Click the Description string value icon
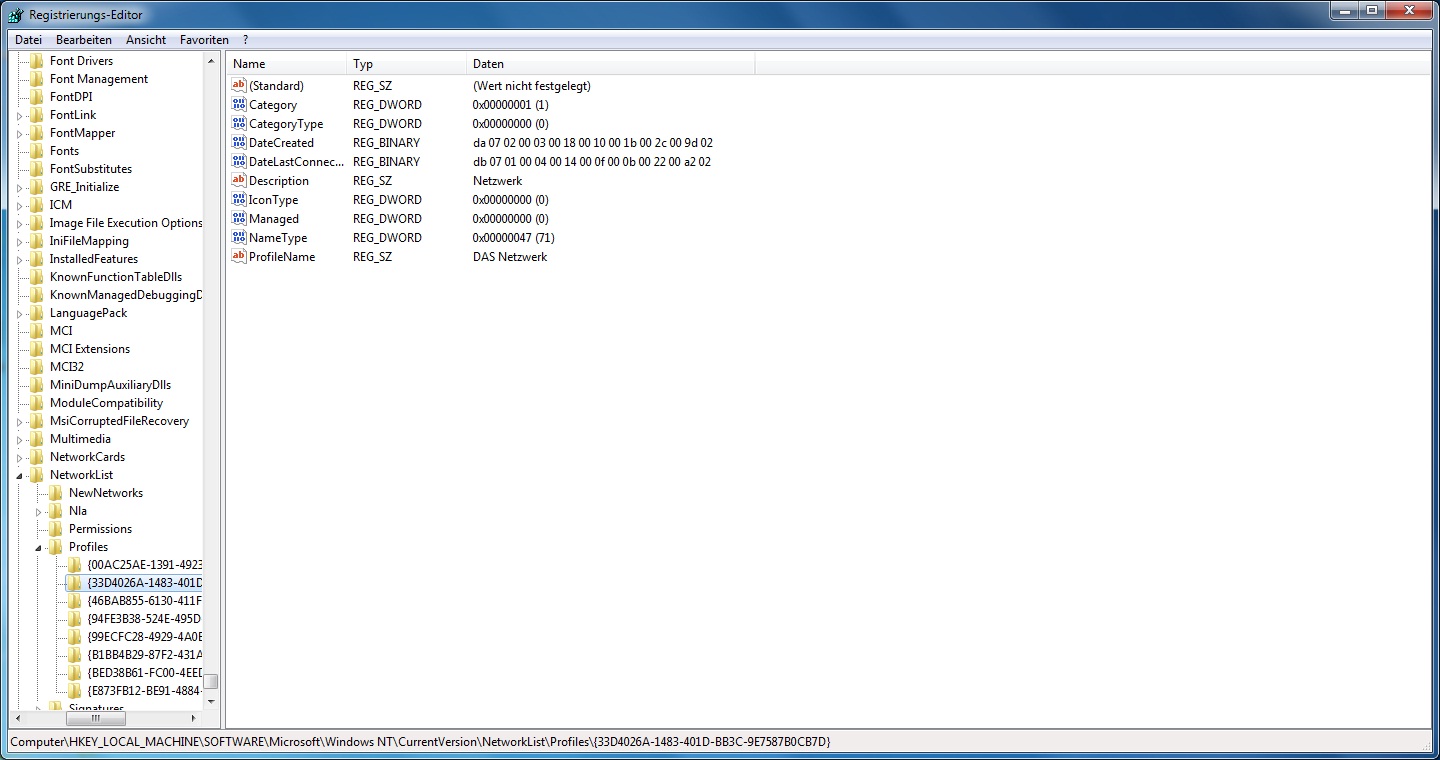The height and width of the screenshot is (760, 1440). (x=239, y=181)
